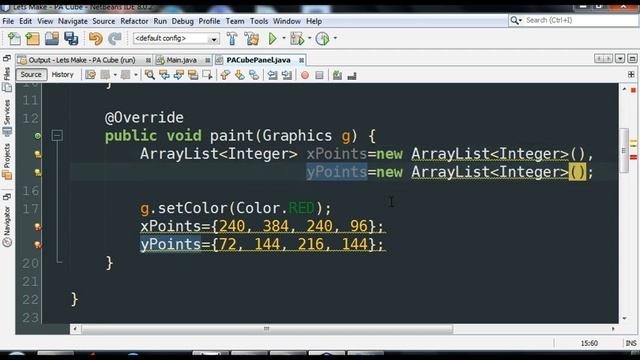Click the error glyph on the xPoints={240 line
Image resolution: width=640 pixels, height=360 pixels.
point(38,227)
